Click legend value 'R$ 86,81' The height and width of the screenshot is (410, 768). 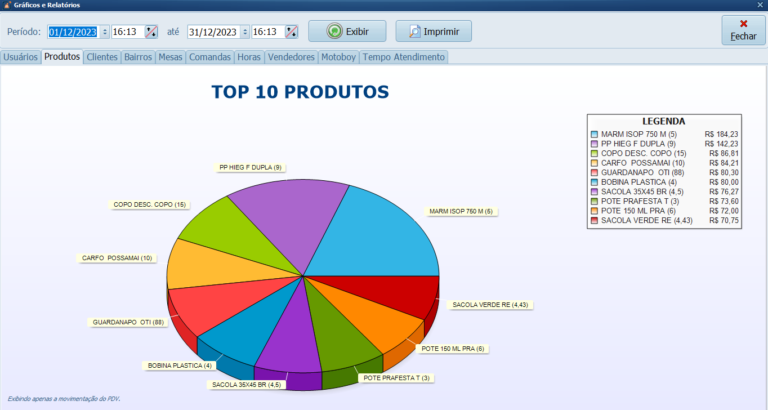[723, 153]
